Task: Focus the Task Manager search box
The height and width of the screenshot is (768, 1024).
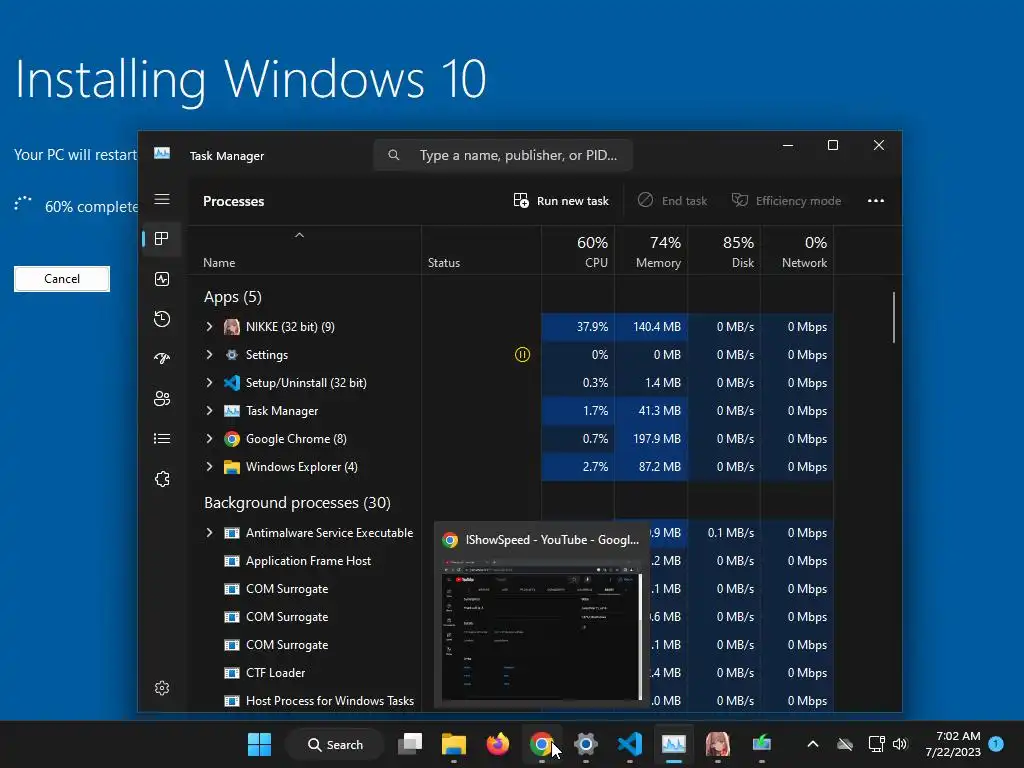Action: point(503,155)
